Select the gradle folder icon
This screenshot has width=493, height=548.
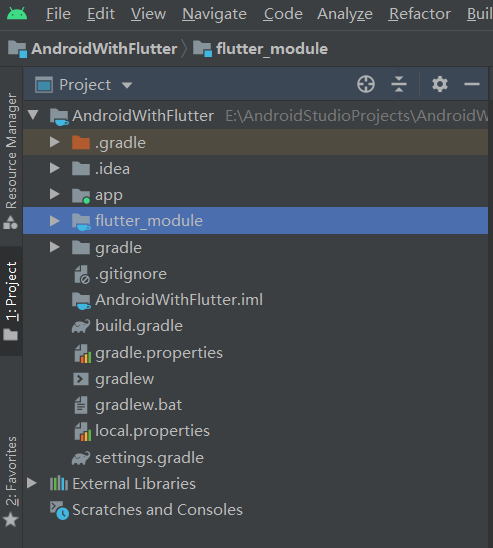[x=81, y=247]
